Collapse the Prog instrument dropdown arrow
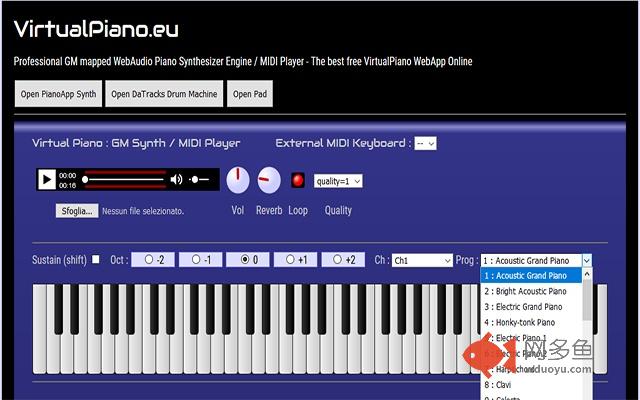Screen dimensions: 640x400 click(587, 260)
